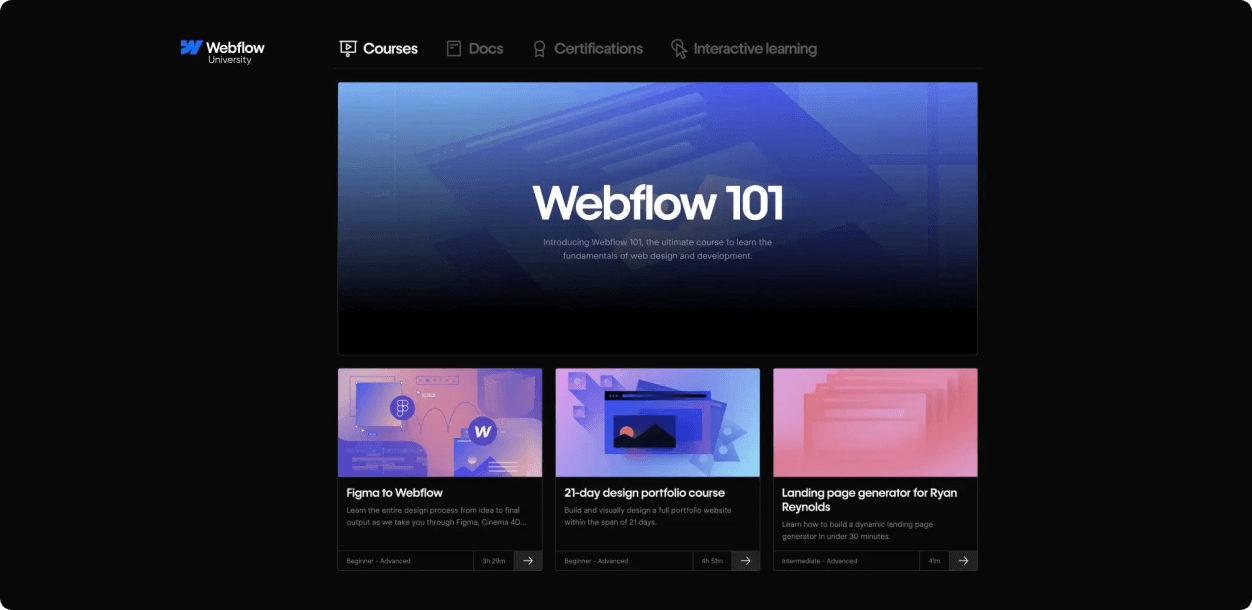
Task: Open 21-day portfolio course arrow button
Action: coord(745,561)
